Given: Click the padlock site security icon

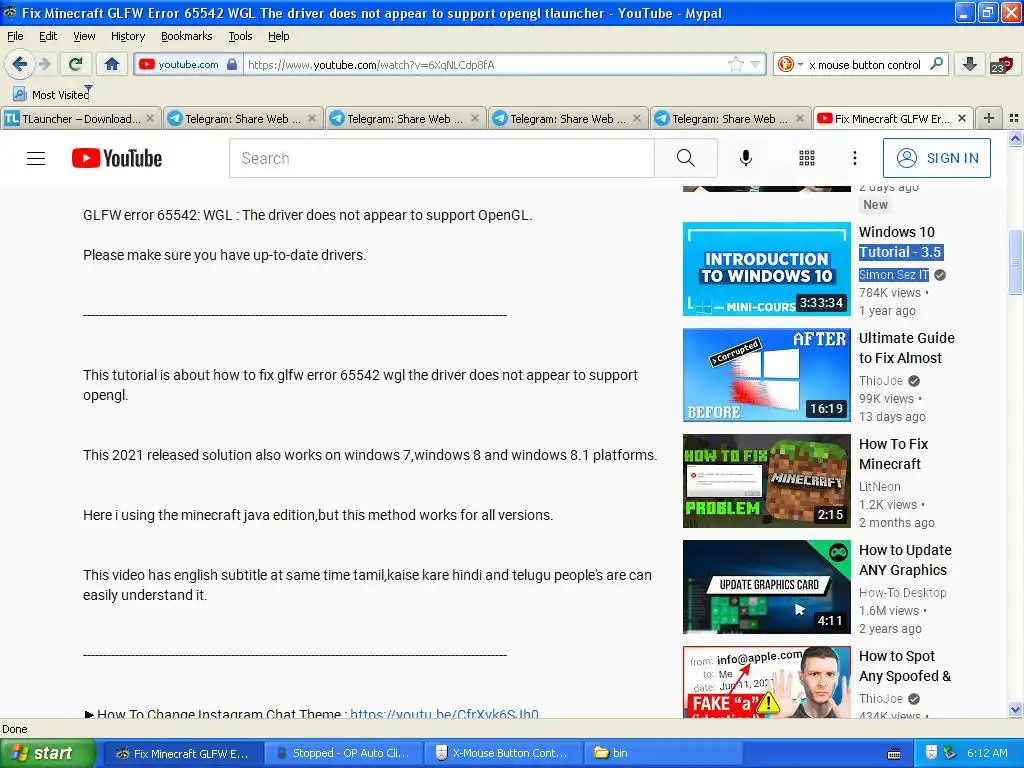Looking at the screenshot, I should (232, 64).
